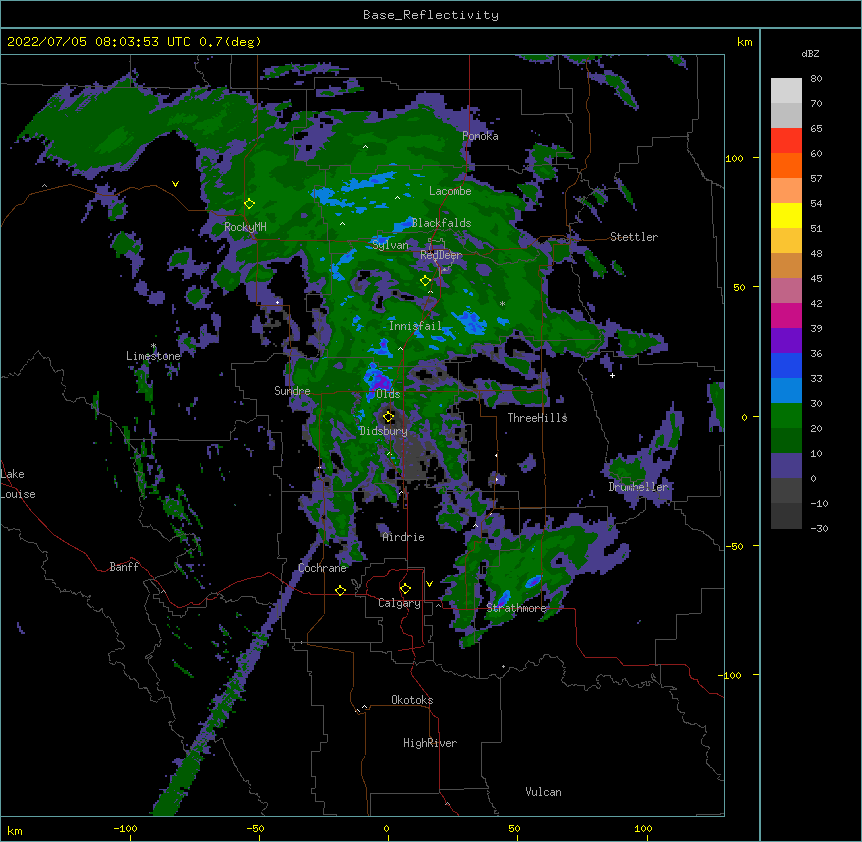
Task: Click the ThreeHills label
Action: pyautogui.click(x=537, y=418)
